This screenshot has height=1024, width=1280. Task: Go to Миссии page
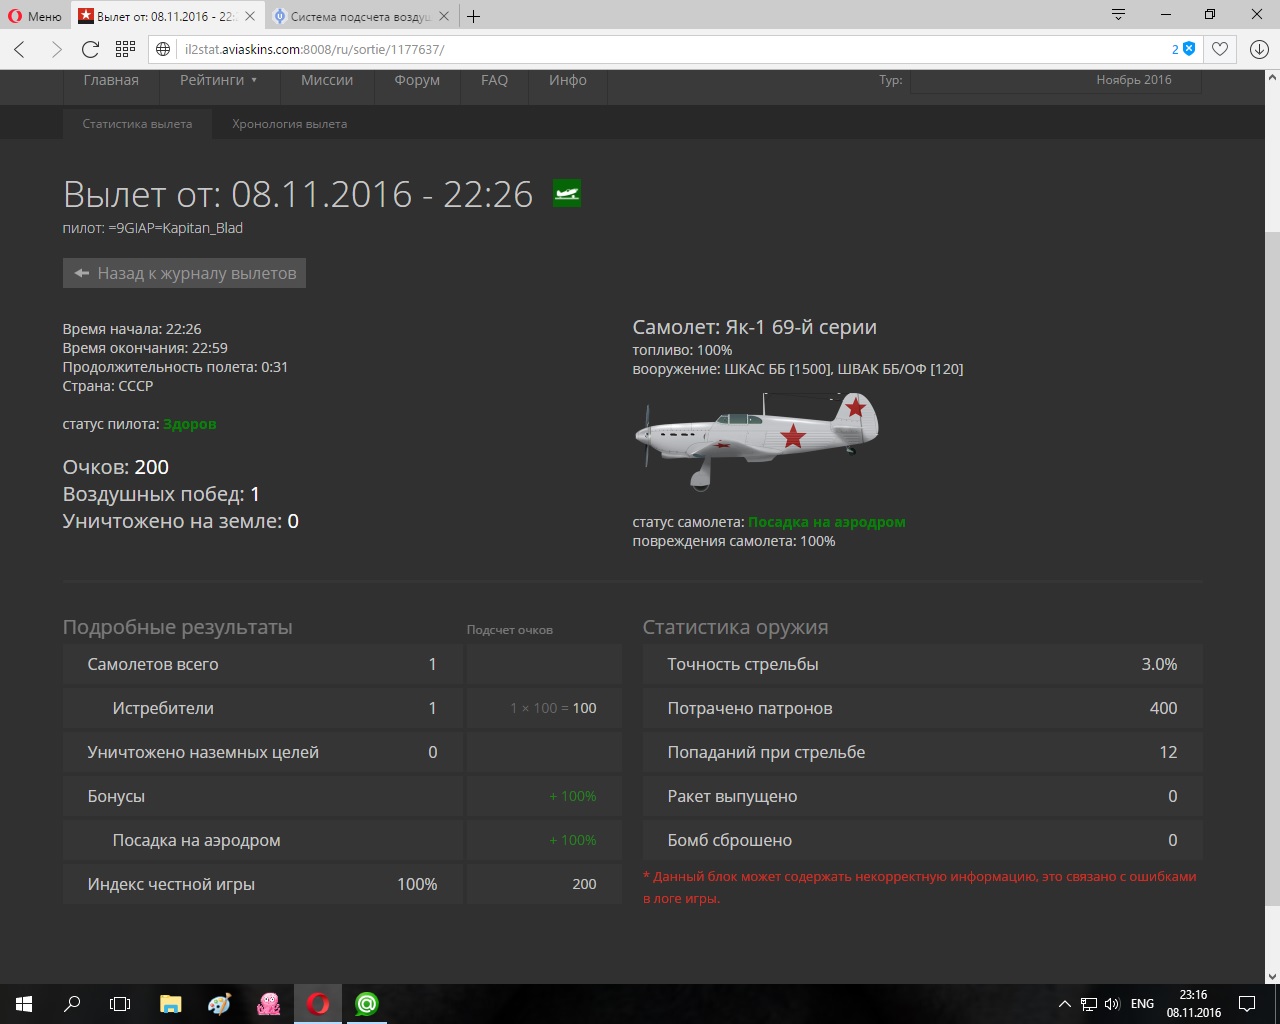(x=327, y=80)
